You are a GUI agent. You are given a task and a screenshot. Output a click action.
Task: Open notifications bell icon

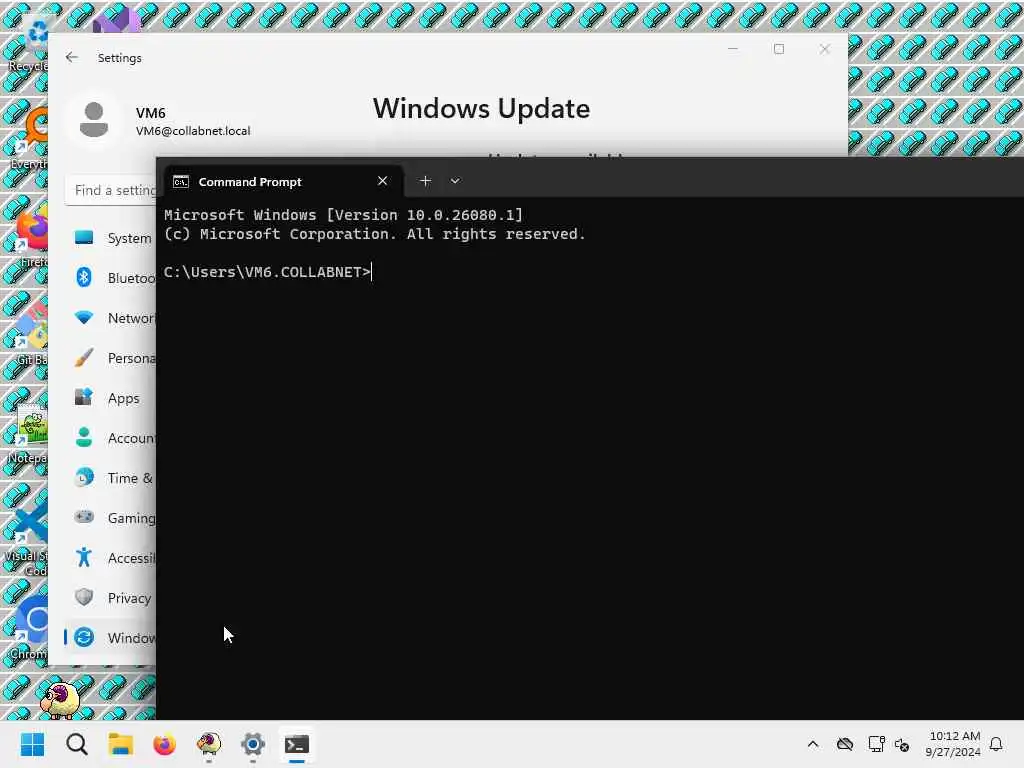(996, 744)
